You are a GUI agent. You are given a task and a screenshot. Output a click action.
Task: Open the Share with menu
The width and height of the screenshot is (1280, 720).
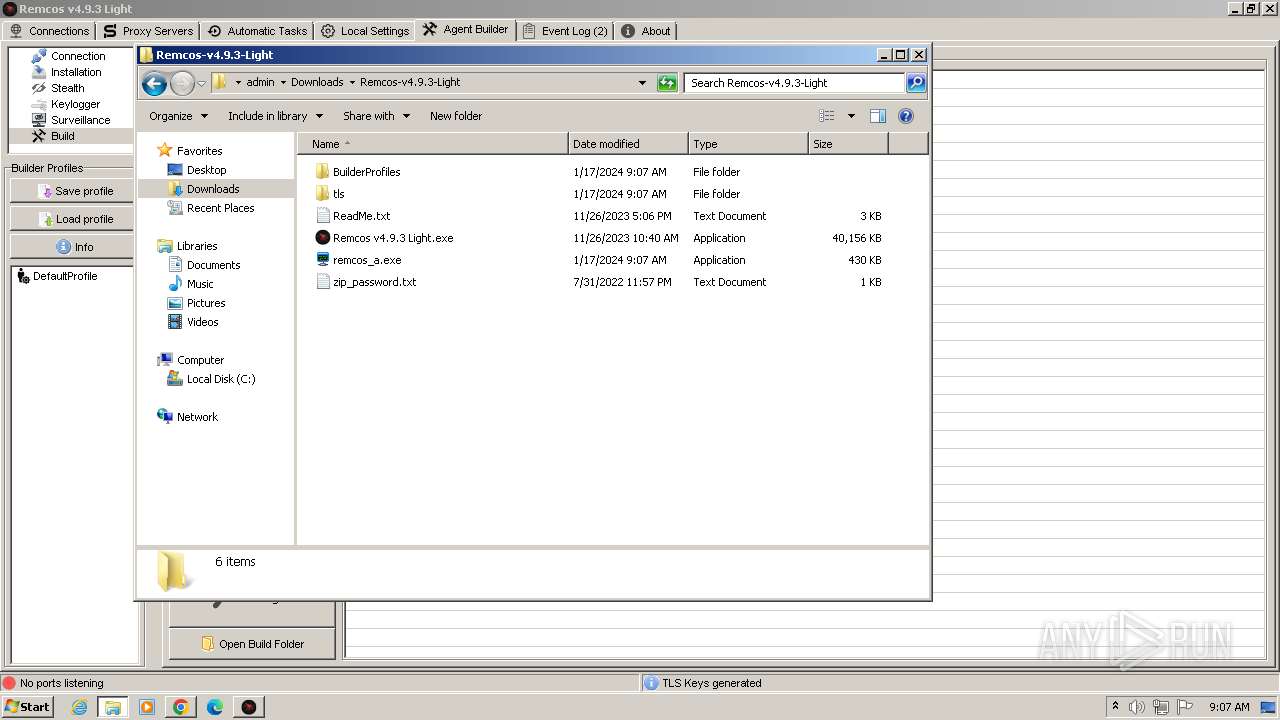click(x=376, y=116)
